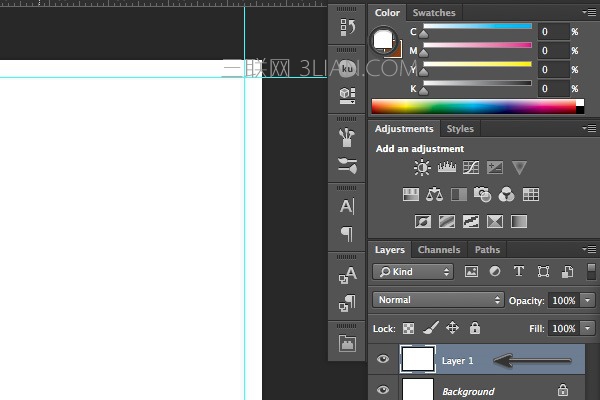
Task: Toggle pixel layer filter
Action: (471, 272)
